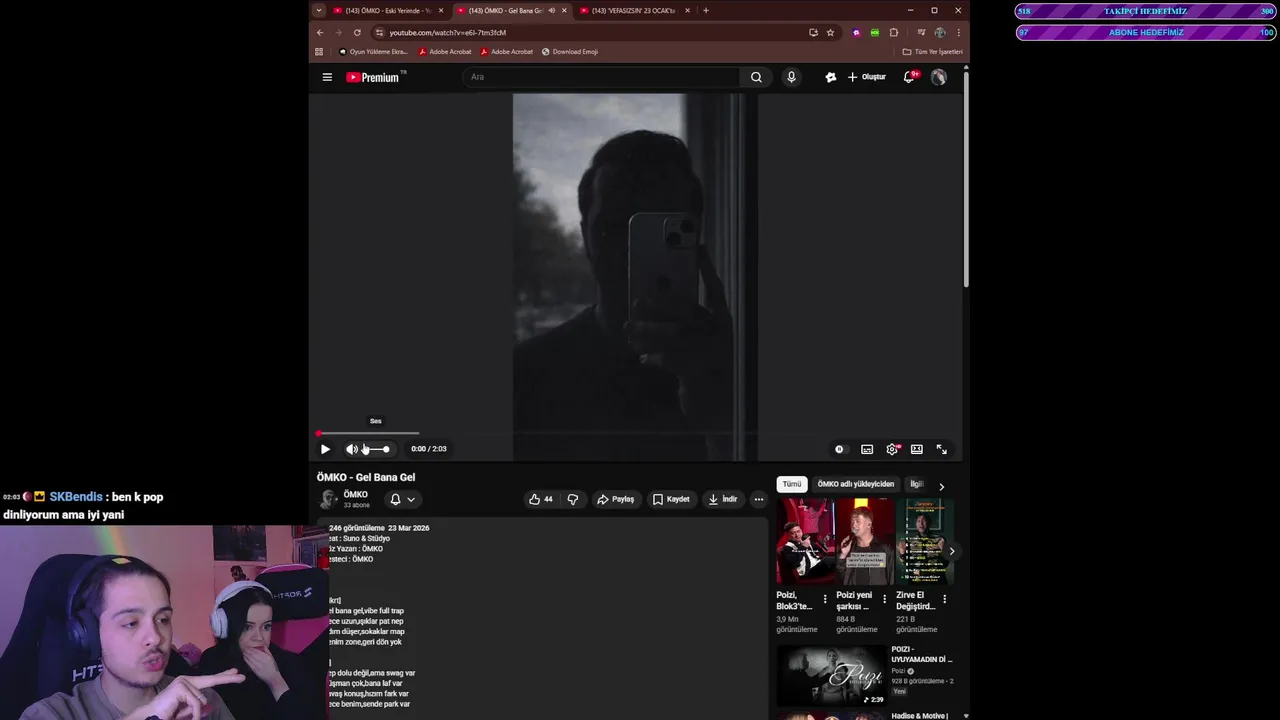1280x720 pixels.
Task: Save the video with Kaydet
Action: click(x=671, y=499)
